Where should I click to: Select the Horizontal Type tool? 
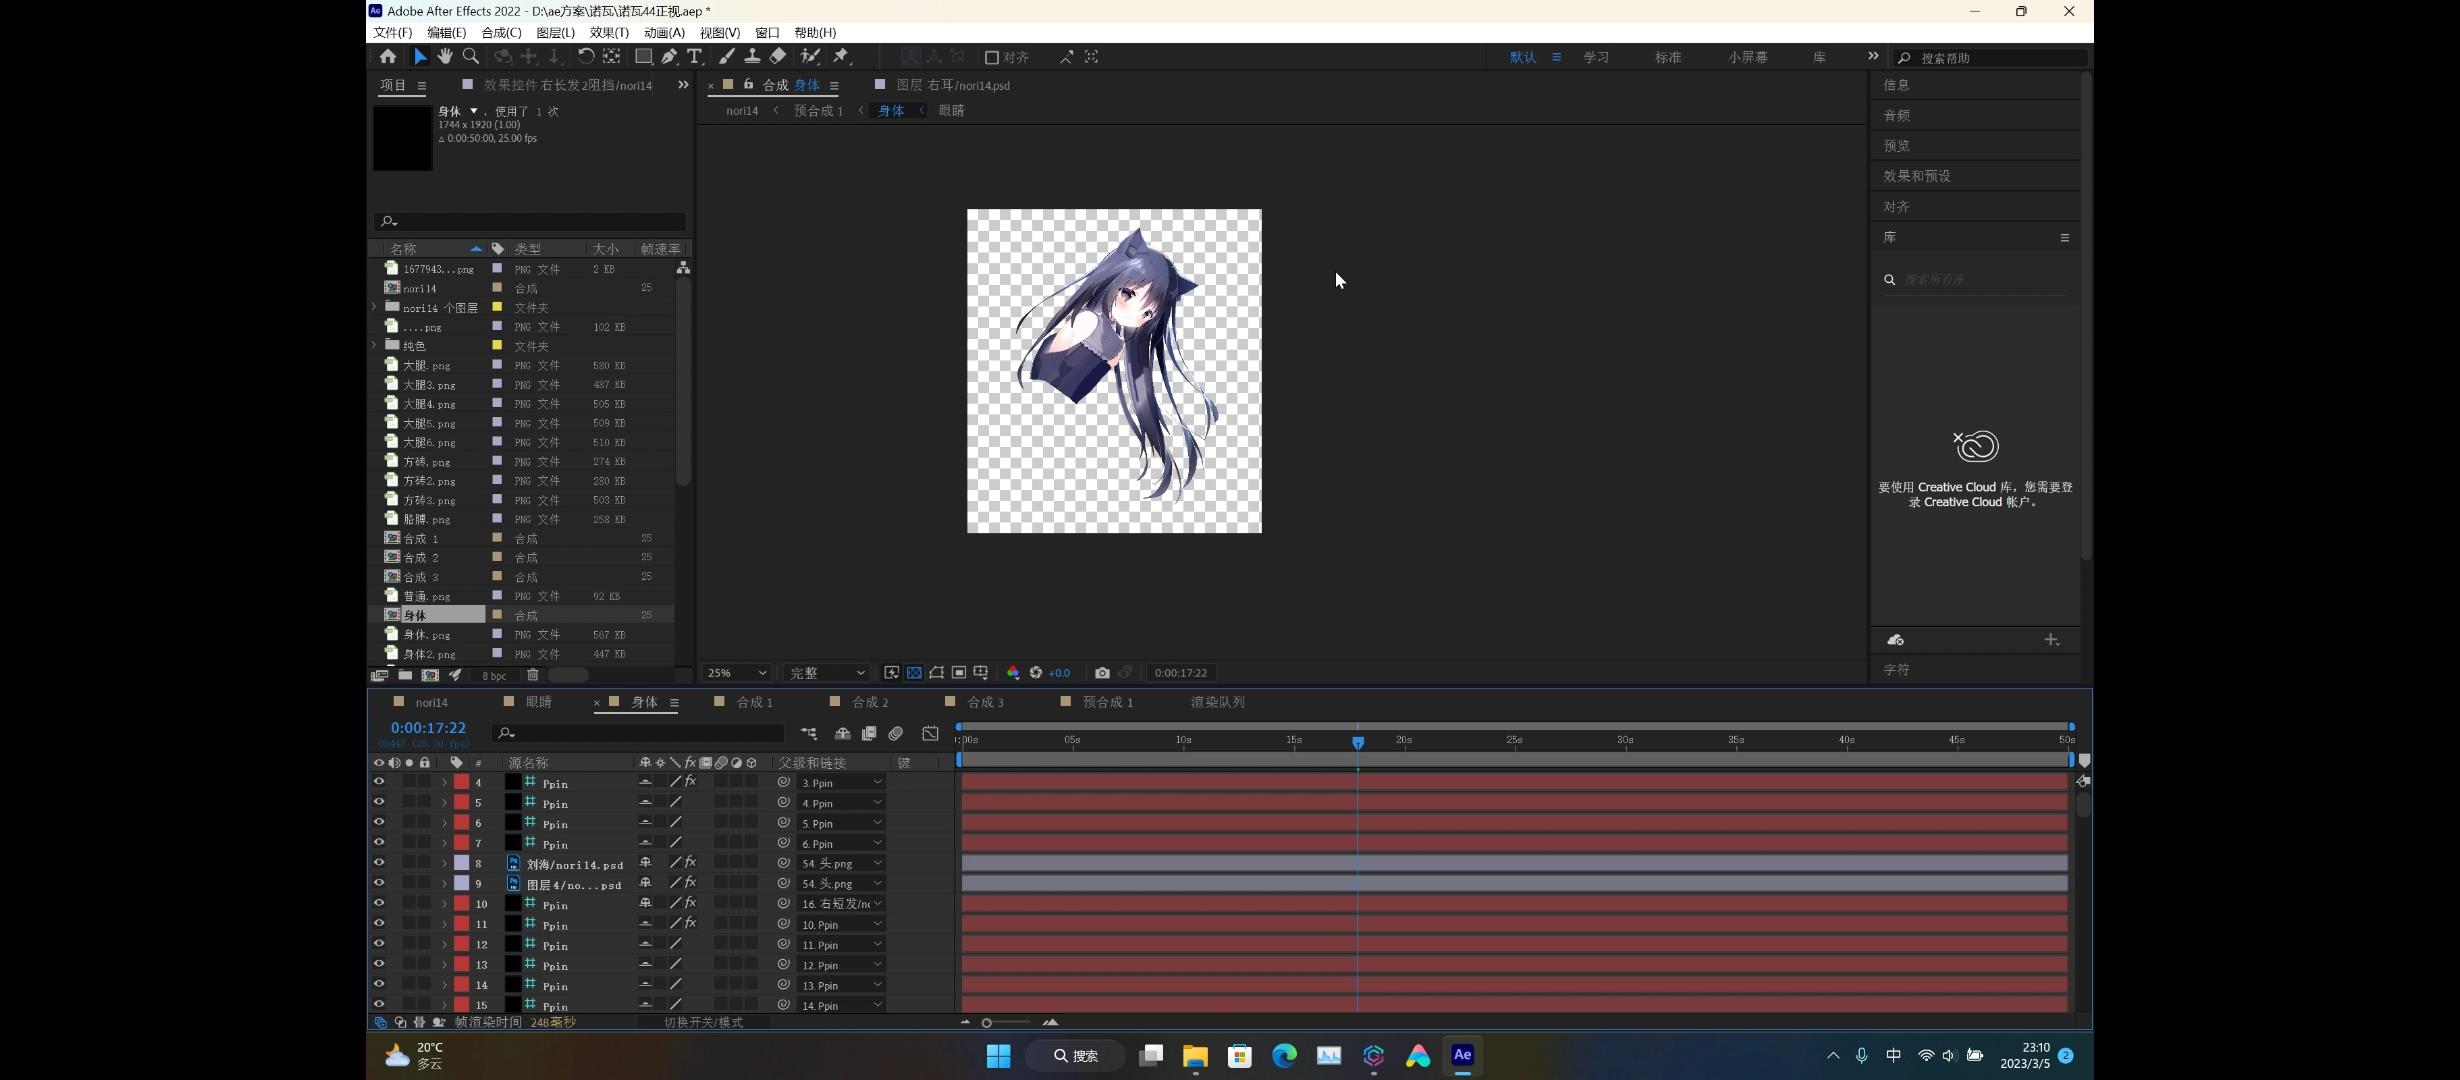click(x=695, y=57)
